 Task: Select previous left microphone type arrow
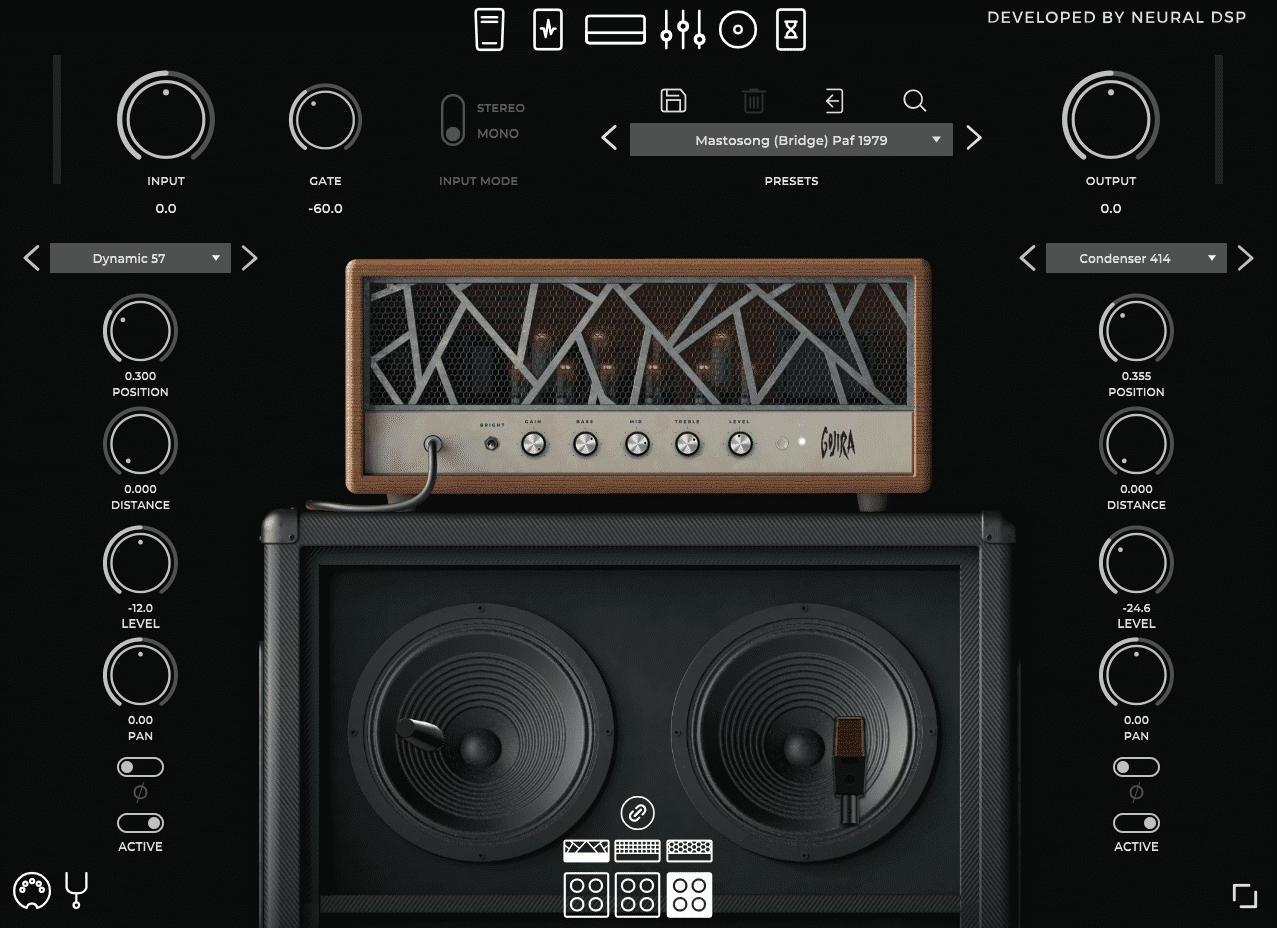click(x=32, y=259)
